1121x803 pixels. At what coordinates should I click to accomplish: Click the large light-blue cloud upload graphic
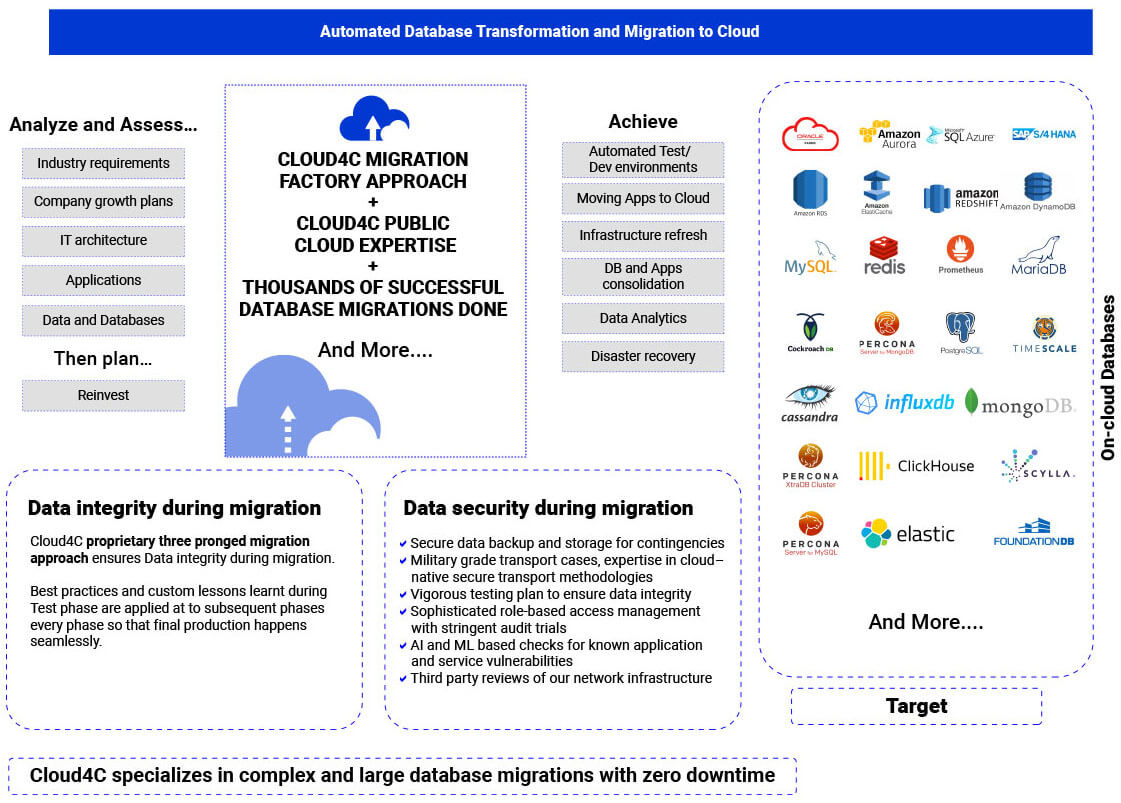tap(302, 405)
